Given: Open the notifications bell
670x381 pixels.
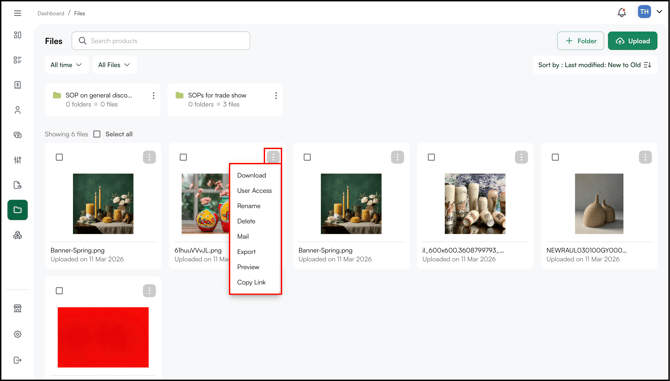Looking at the screenshot, I should [622, 12].
